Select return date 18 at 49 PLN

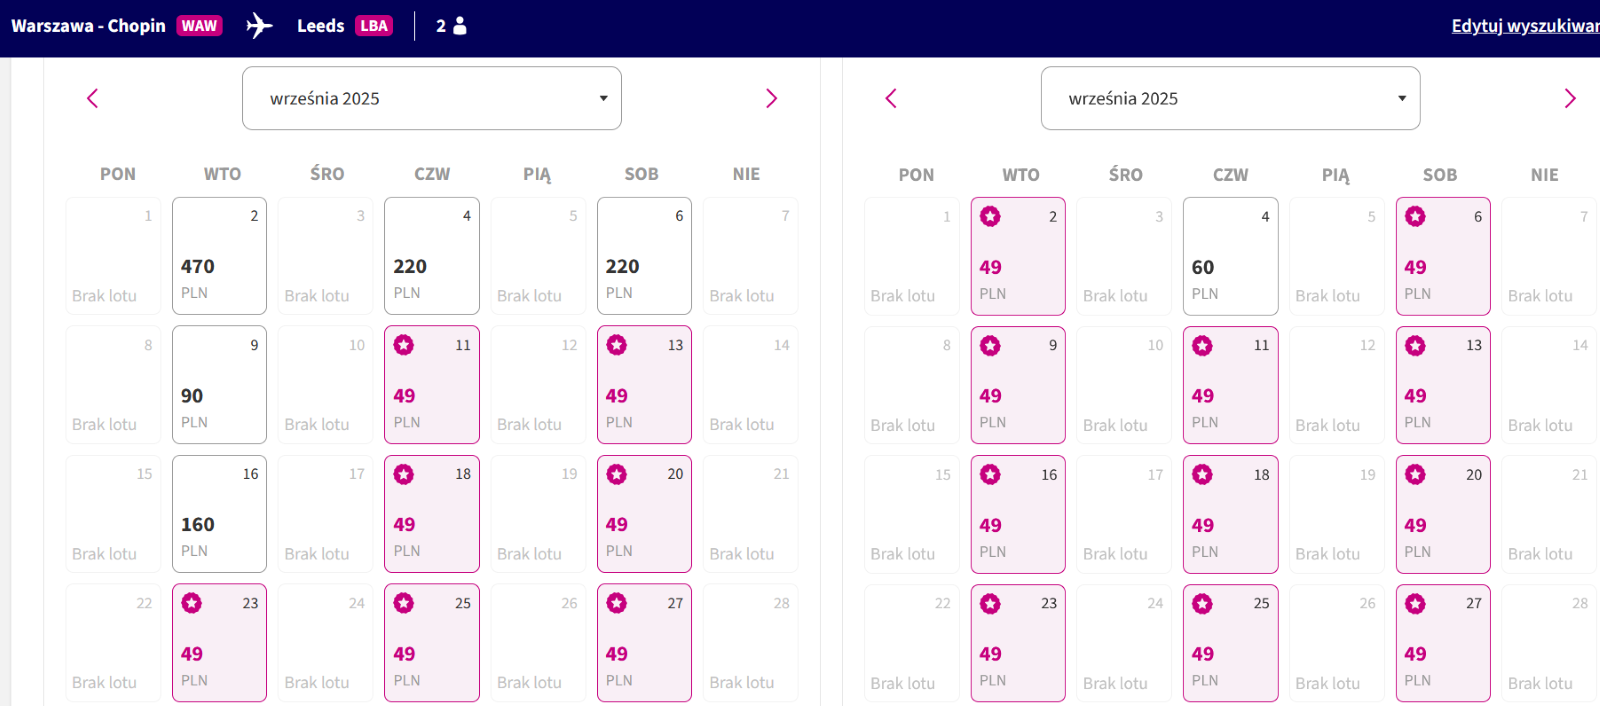[1230, 514]
